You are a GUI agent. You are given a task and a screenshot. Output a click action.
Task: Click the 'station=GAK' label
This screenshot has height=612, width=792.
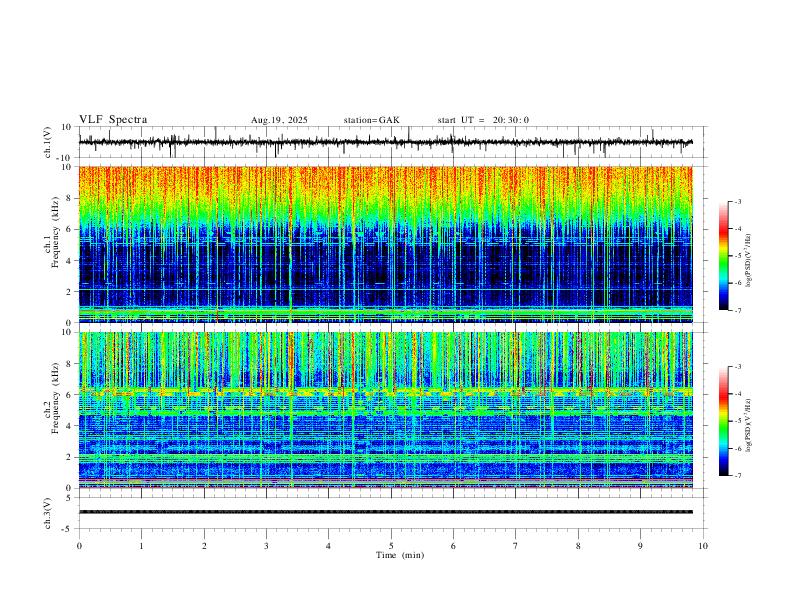point(371,120)
